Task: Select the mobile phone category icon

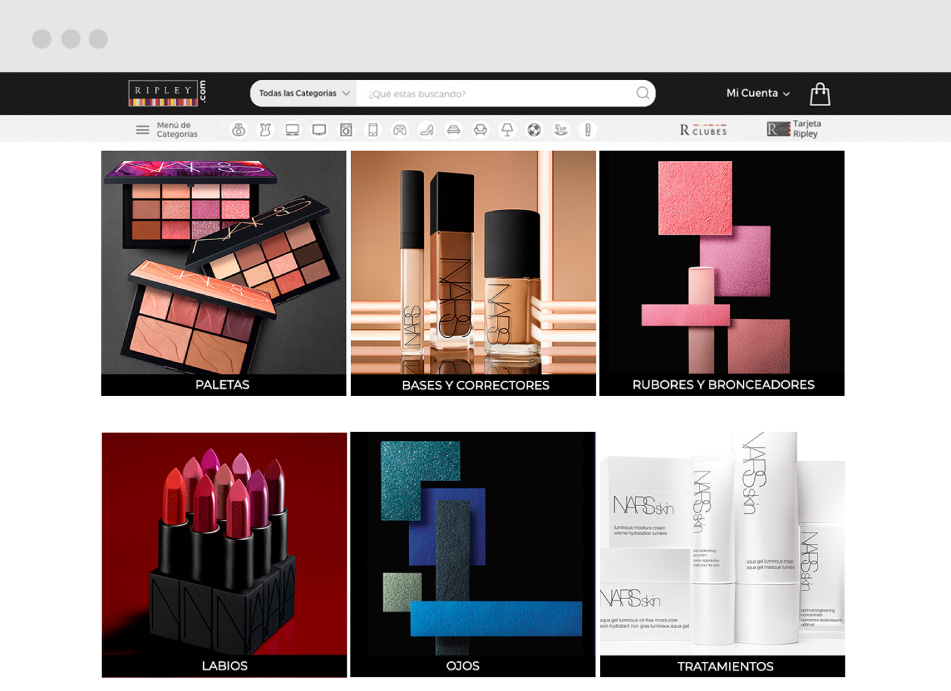Action: click(x=373, y=130)
